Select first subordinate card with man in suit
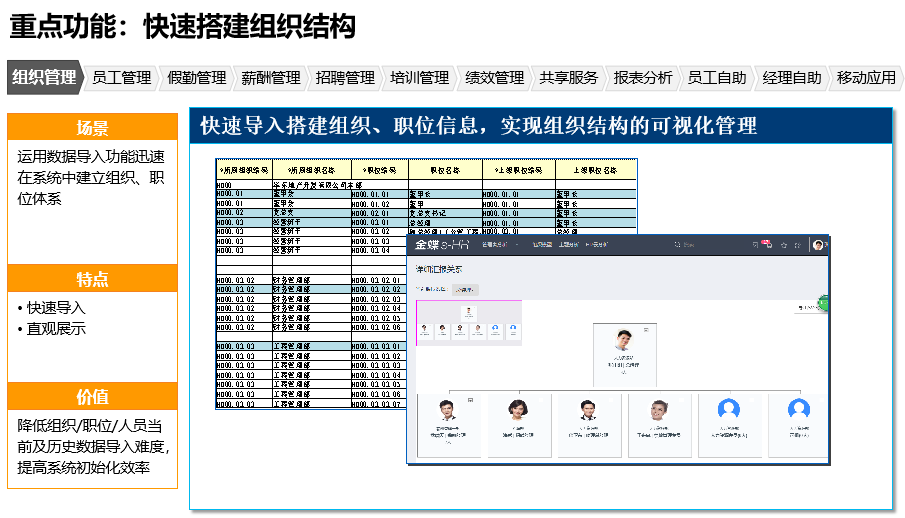Viewport: 905px width, 518px height. tap(448, 426)
